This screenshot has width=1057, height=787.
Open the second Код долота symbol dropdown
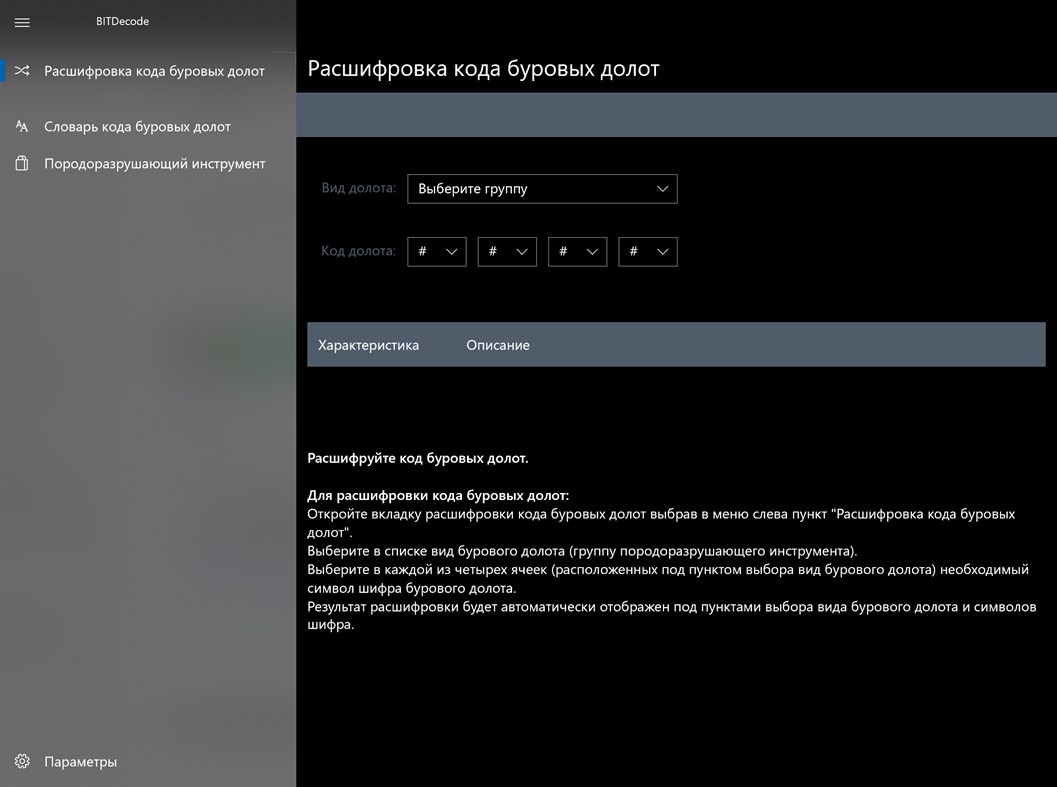(507, 252)
